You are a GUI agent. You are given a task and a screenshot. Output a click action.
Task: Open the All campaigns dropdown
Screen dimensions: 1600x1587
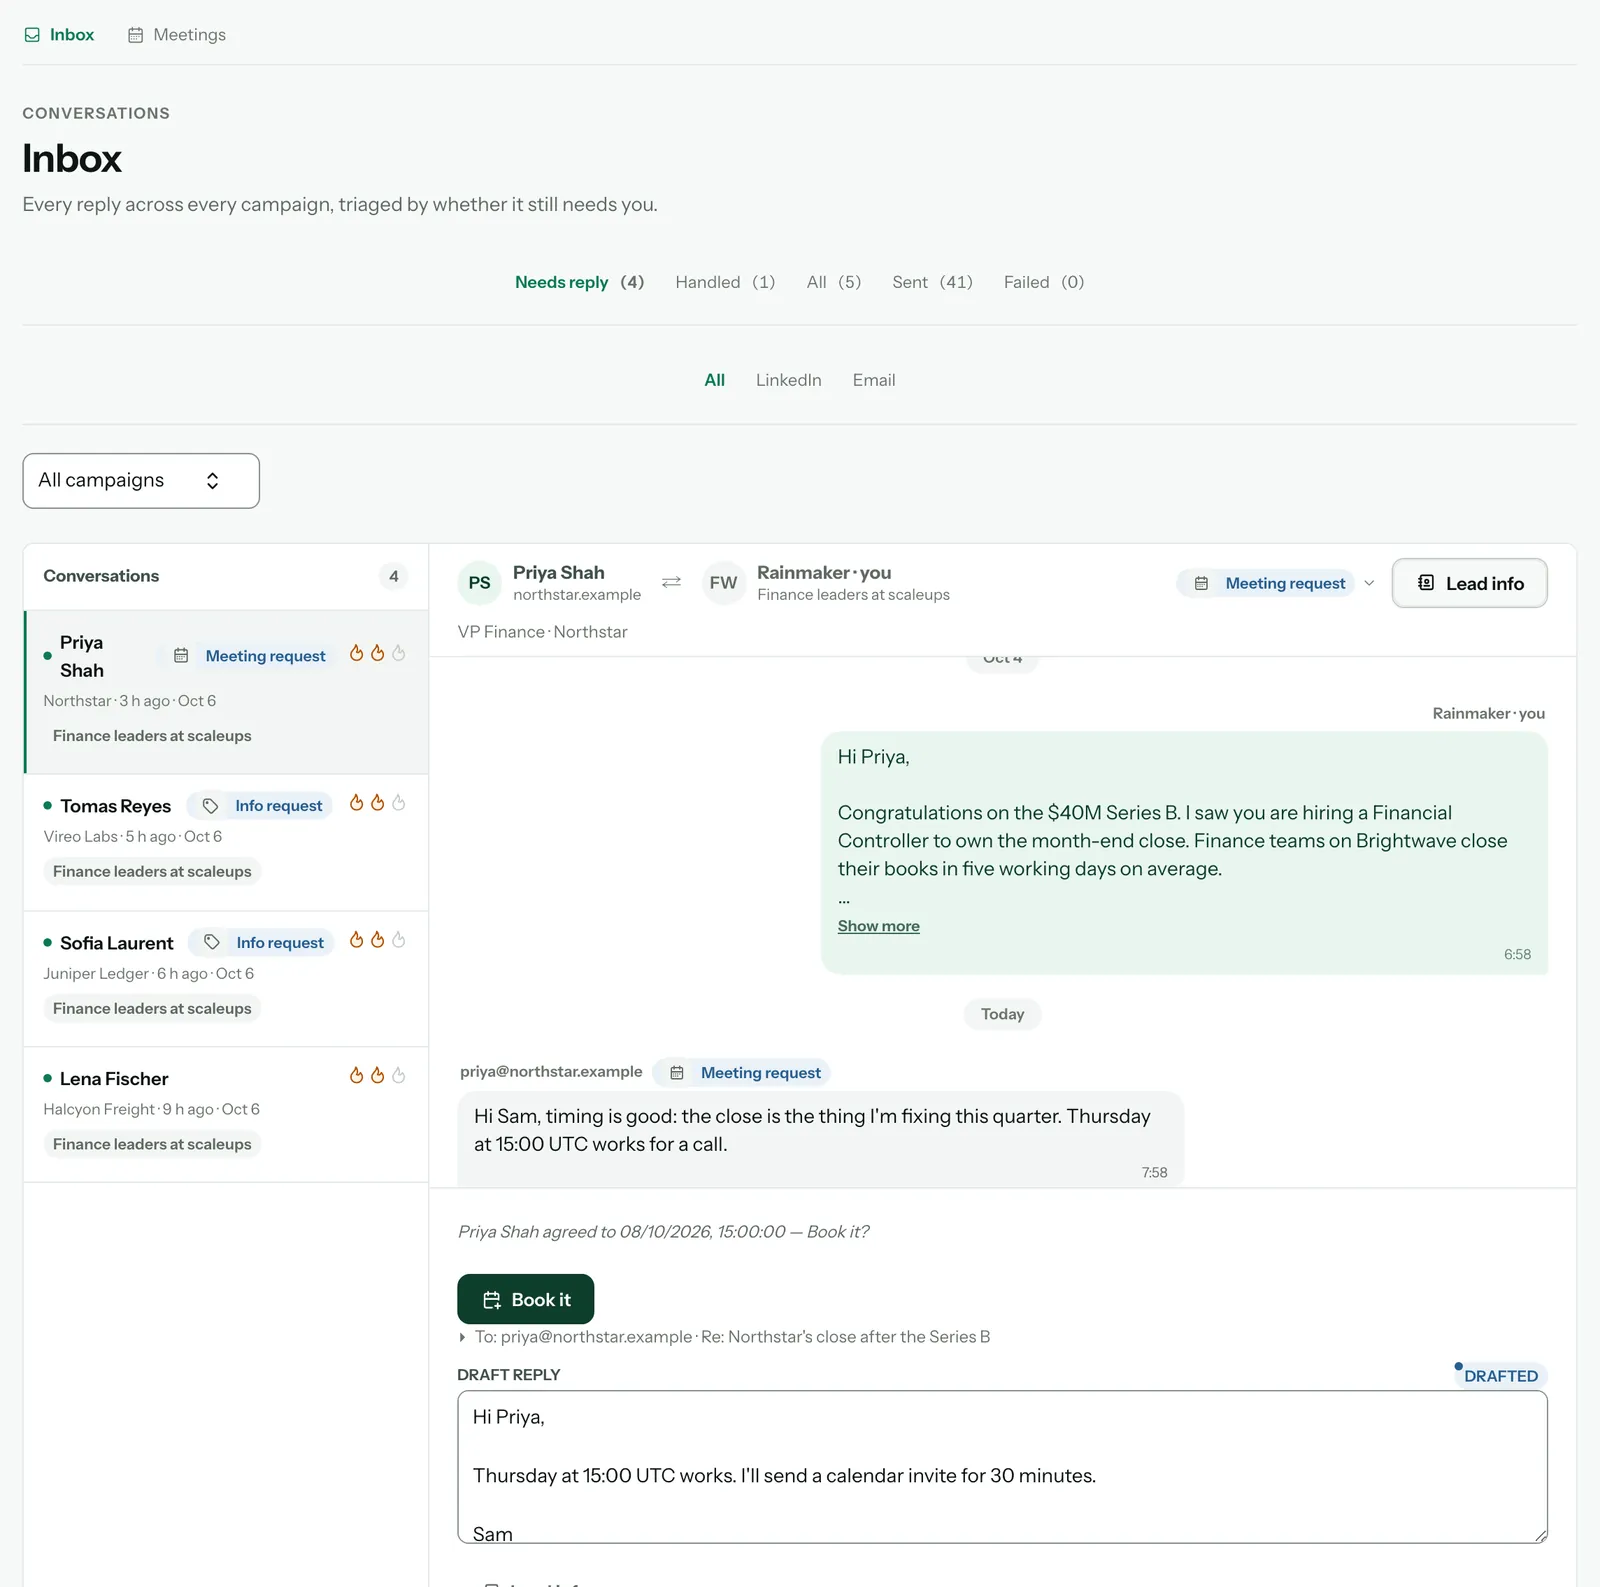141,481
